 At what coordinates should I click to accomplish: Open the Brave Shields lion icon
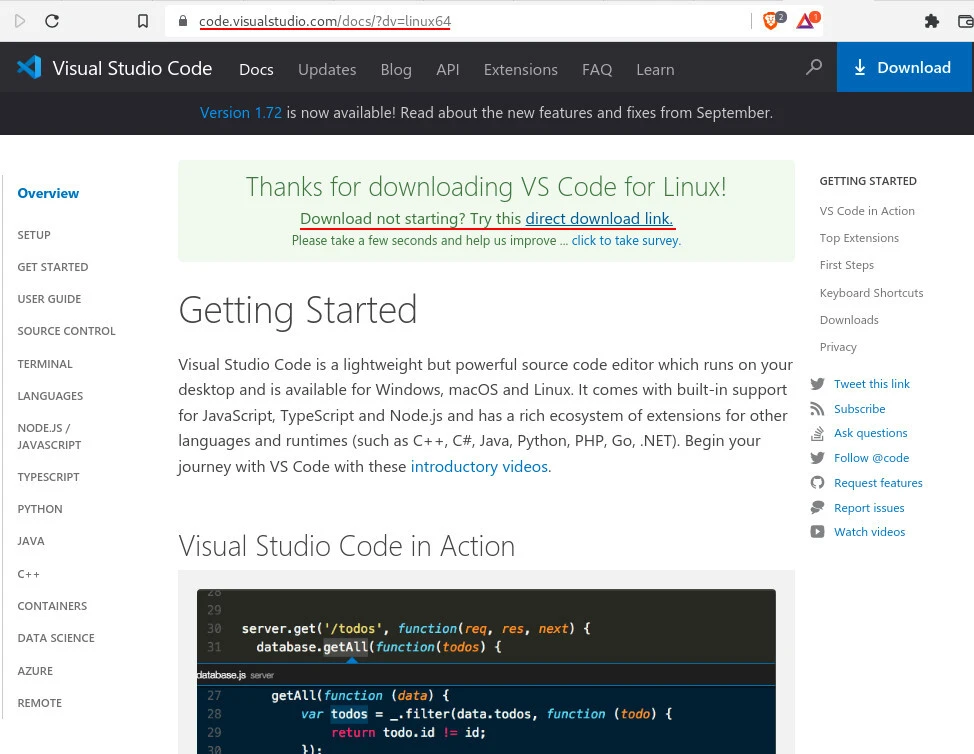pos(771,20)
